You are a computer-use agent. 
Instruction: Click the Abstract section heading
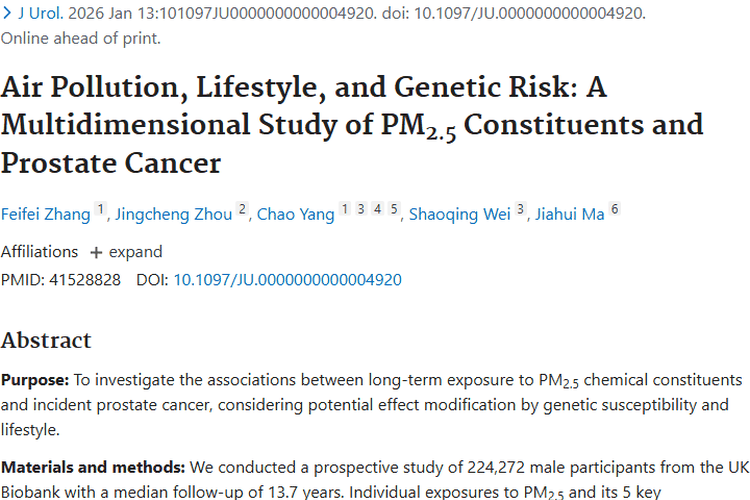[46, 340]
